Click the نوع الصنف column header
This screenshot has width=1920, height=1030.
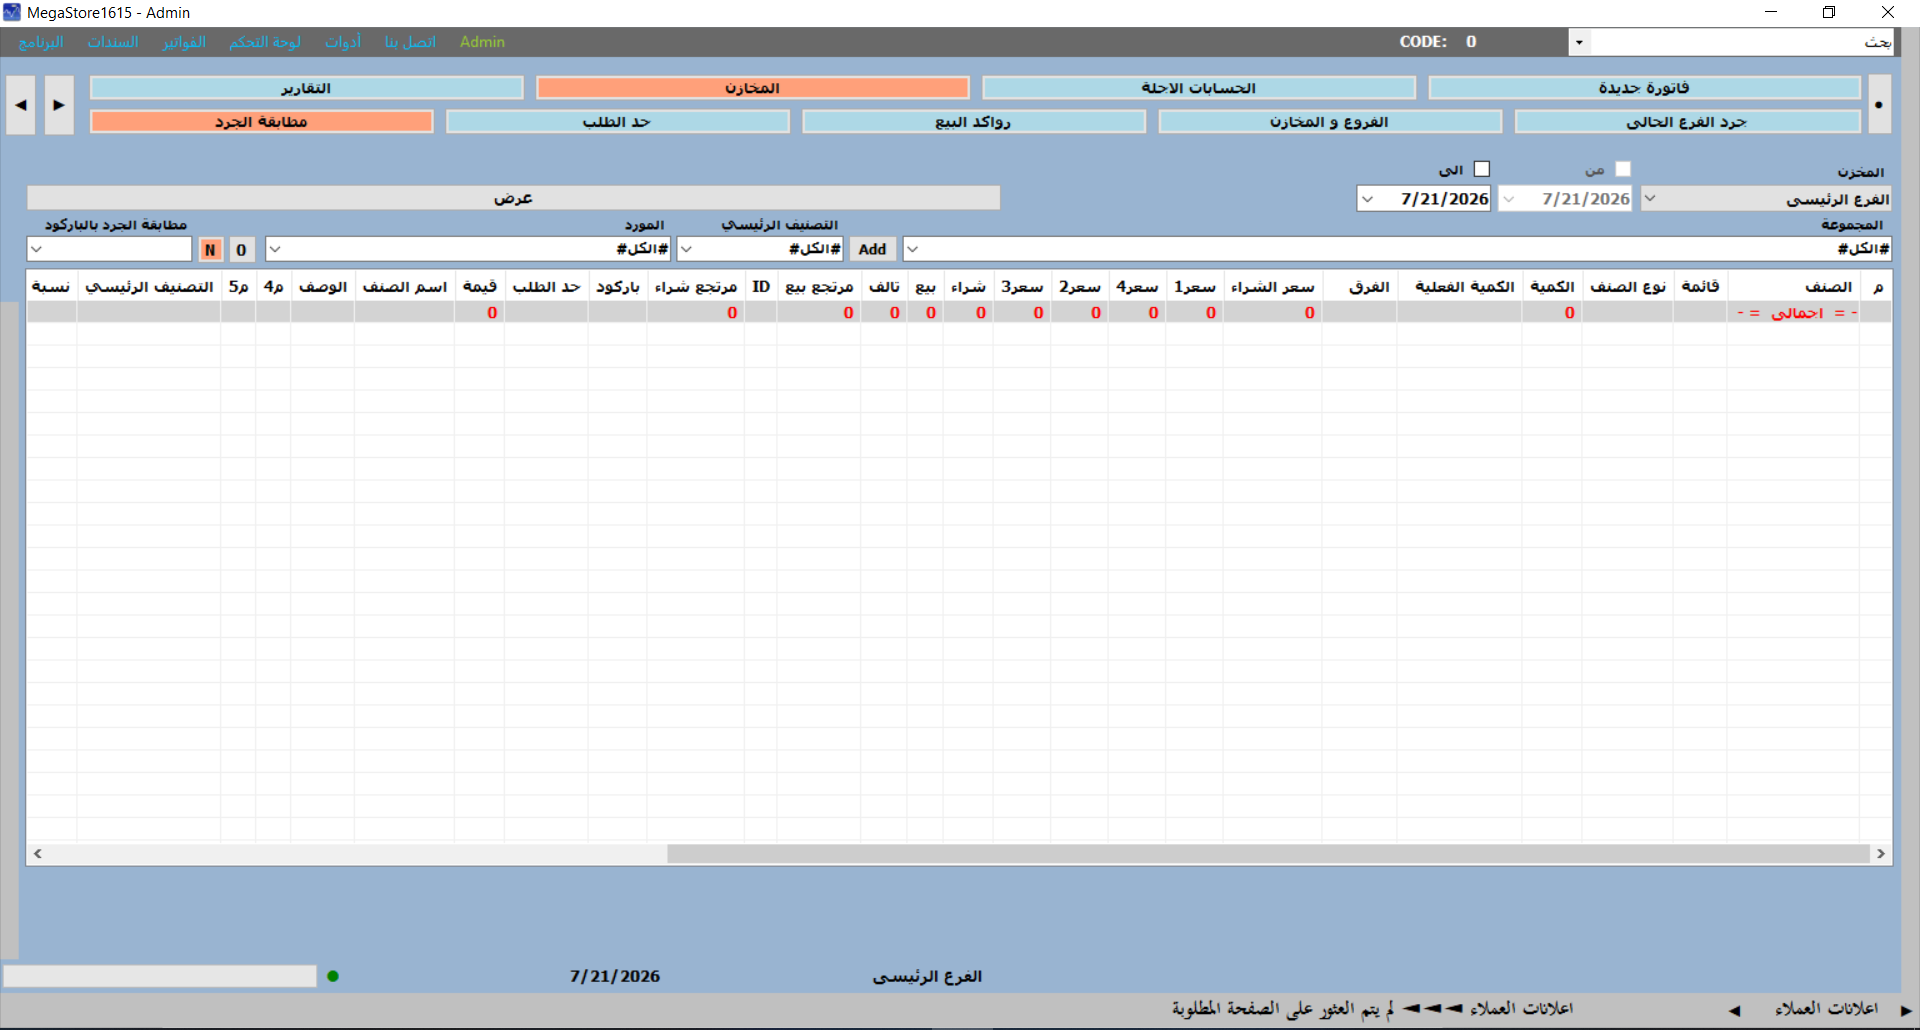[x=1628, y=287]
